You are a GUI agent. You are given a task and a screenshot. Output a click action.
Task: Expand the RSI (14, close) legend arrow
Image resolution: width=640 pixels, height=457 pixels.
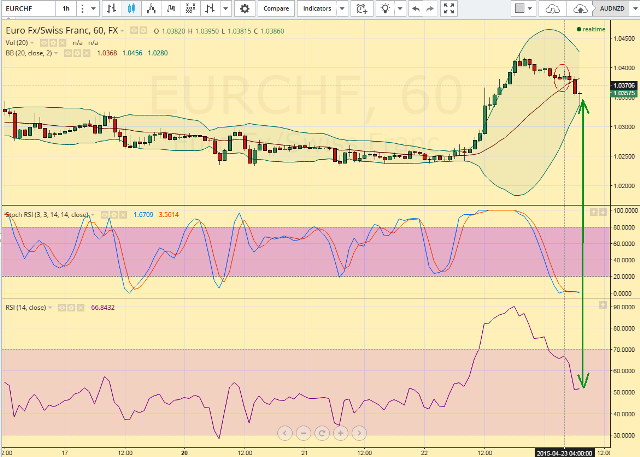50,308
